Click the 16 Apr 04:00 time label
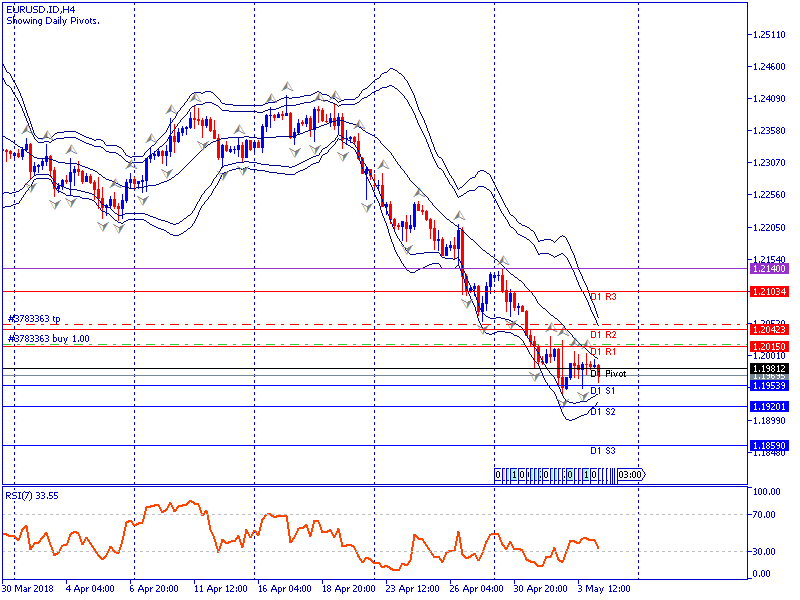This screenshot has height=600, width=800. coord(284,589)
